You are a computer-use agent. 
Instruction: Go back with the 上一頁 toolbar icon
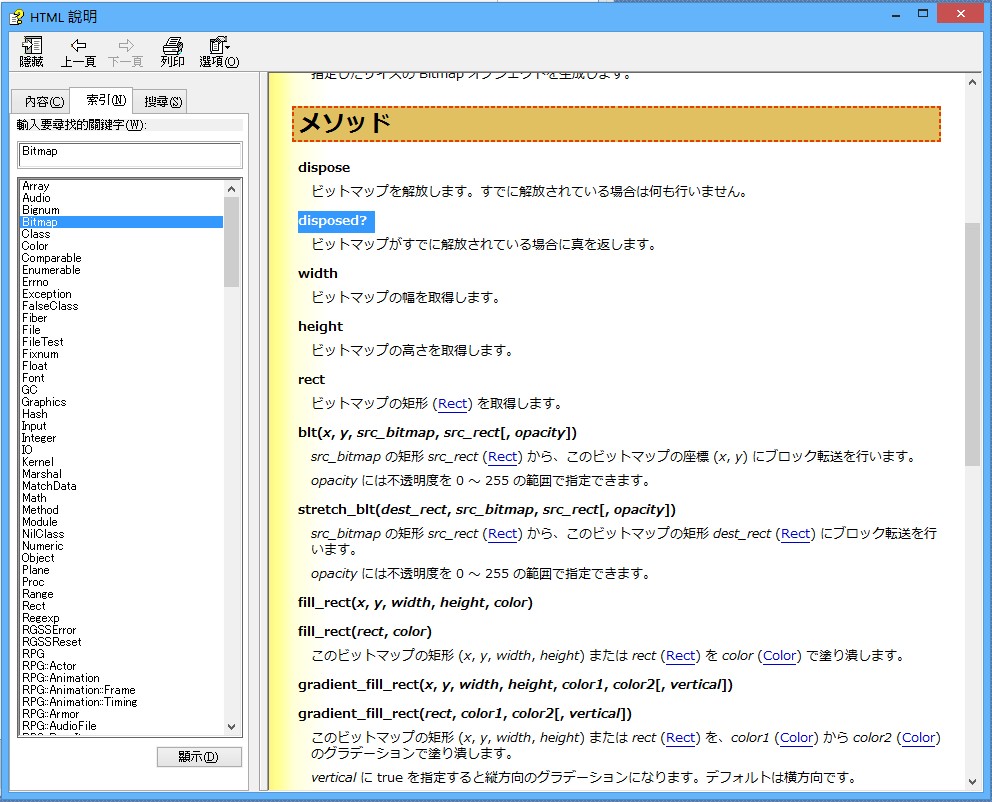78,52
